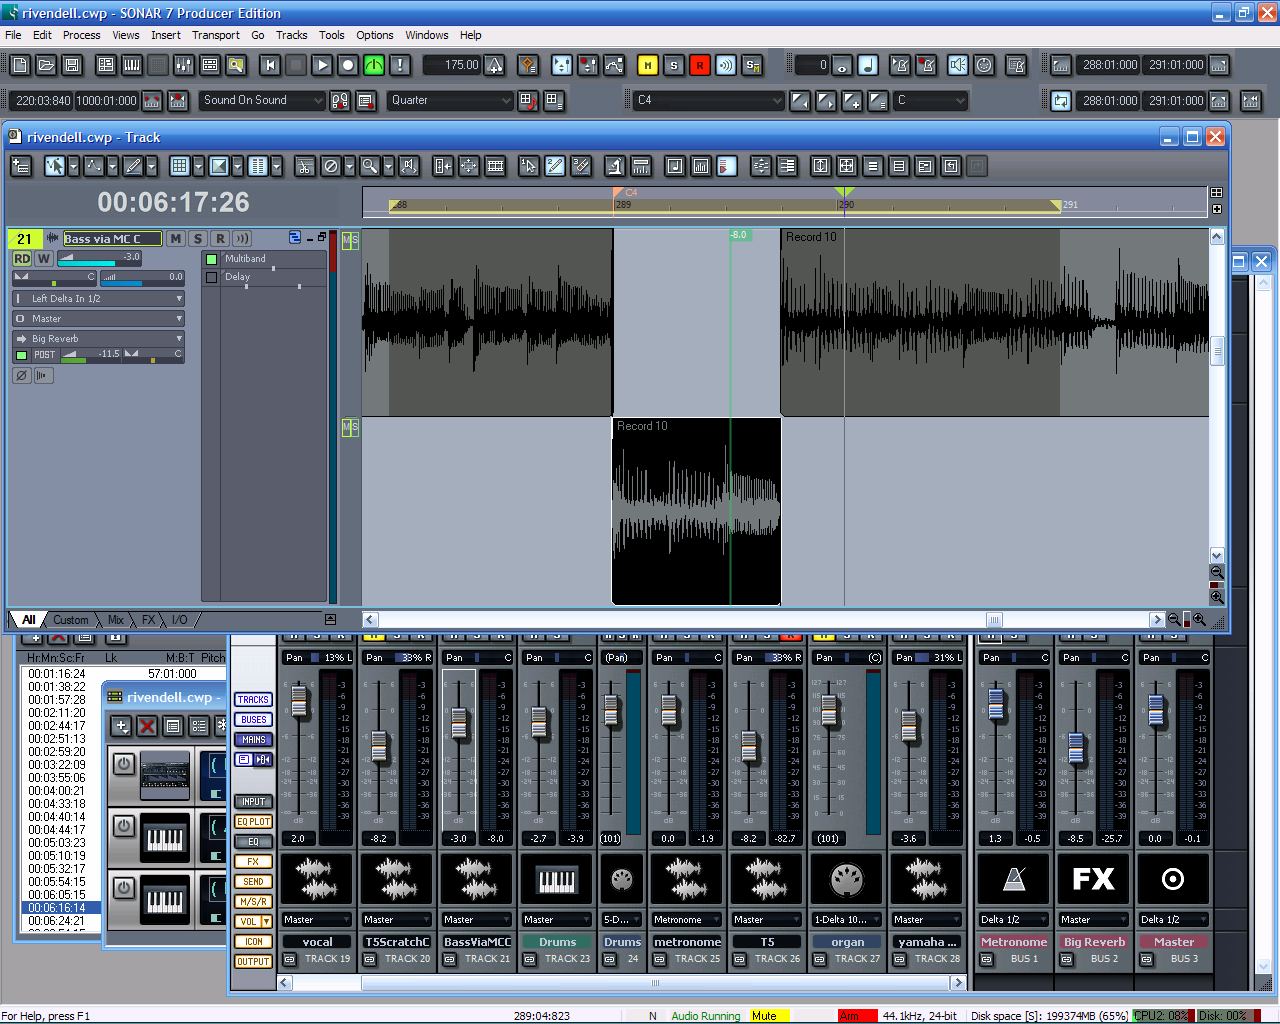The width and height of the screenshot is (1280, 1024).
Task: Click the BUSES button in Console view
Action: (x=253, y=720)
